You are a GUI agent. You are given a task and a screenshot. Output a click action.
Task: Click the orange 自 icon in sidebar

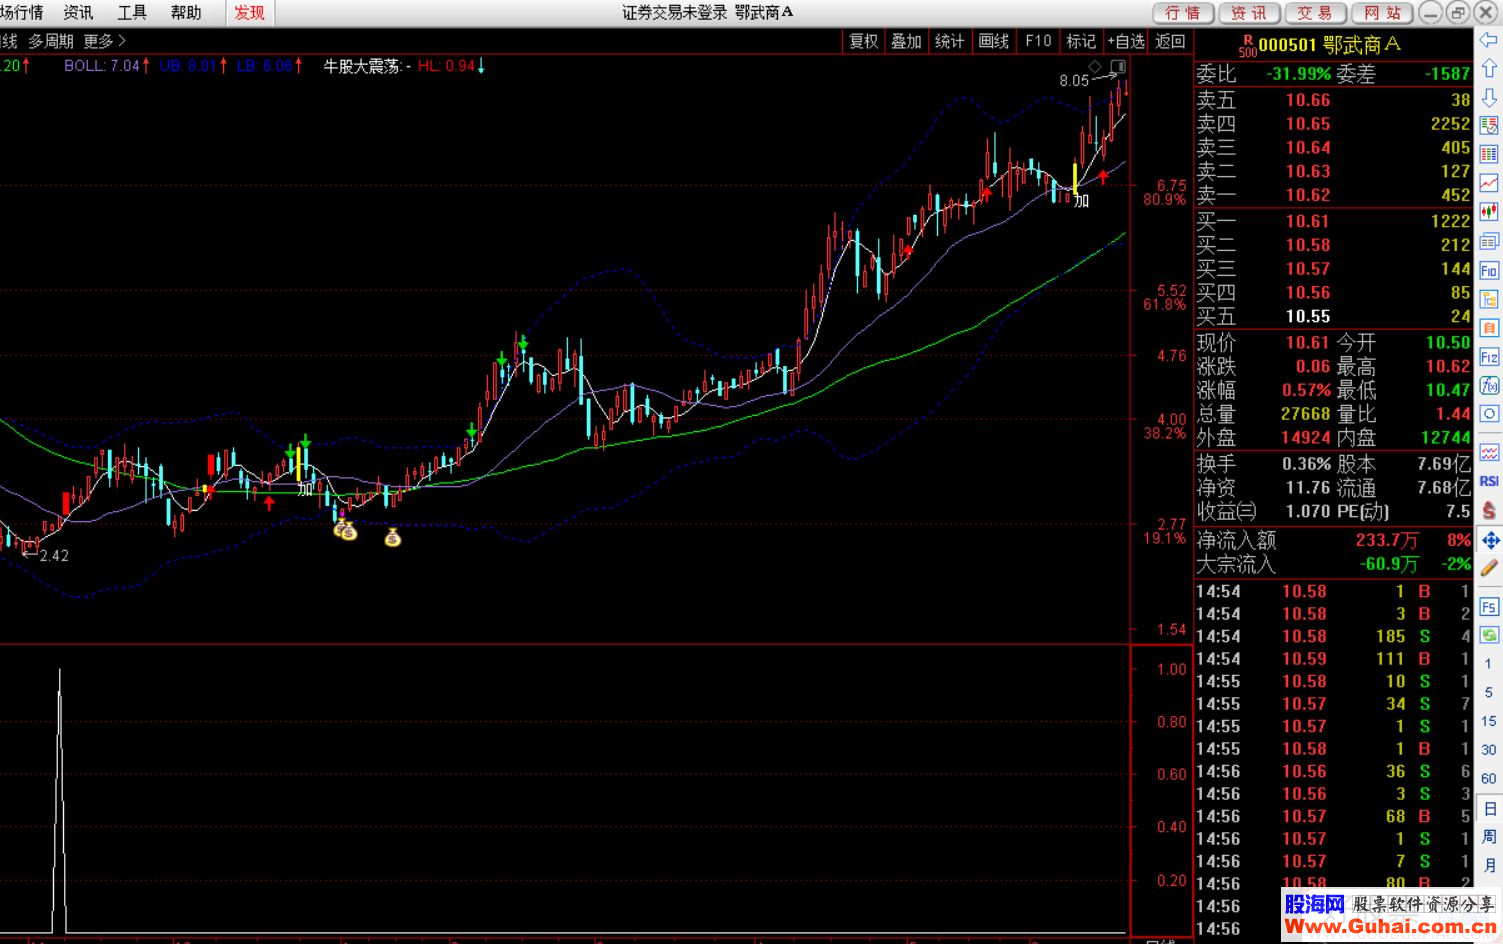click(x=1489, y=328)
